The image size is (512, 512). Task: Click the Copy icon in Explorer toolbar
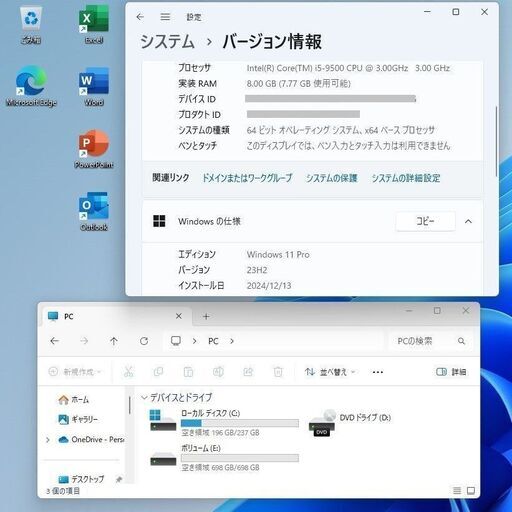coord(158,372)
